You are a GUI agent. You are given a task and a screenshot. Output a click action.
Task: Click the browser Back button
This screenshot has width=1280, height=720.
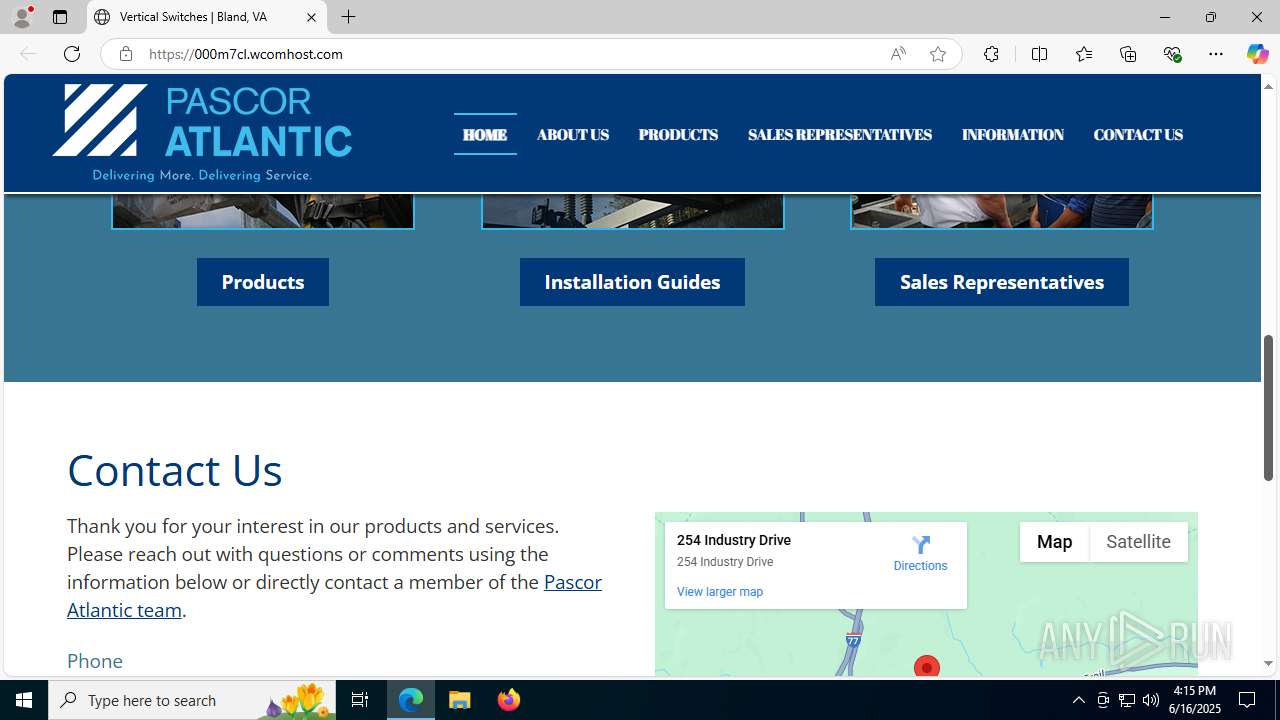click(x=28, y=54)
